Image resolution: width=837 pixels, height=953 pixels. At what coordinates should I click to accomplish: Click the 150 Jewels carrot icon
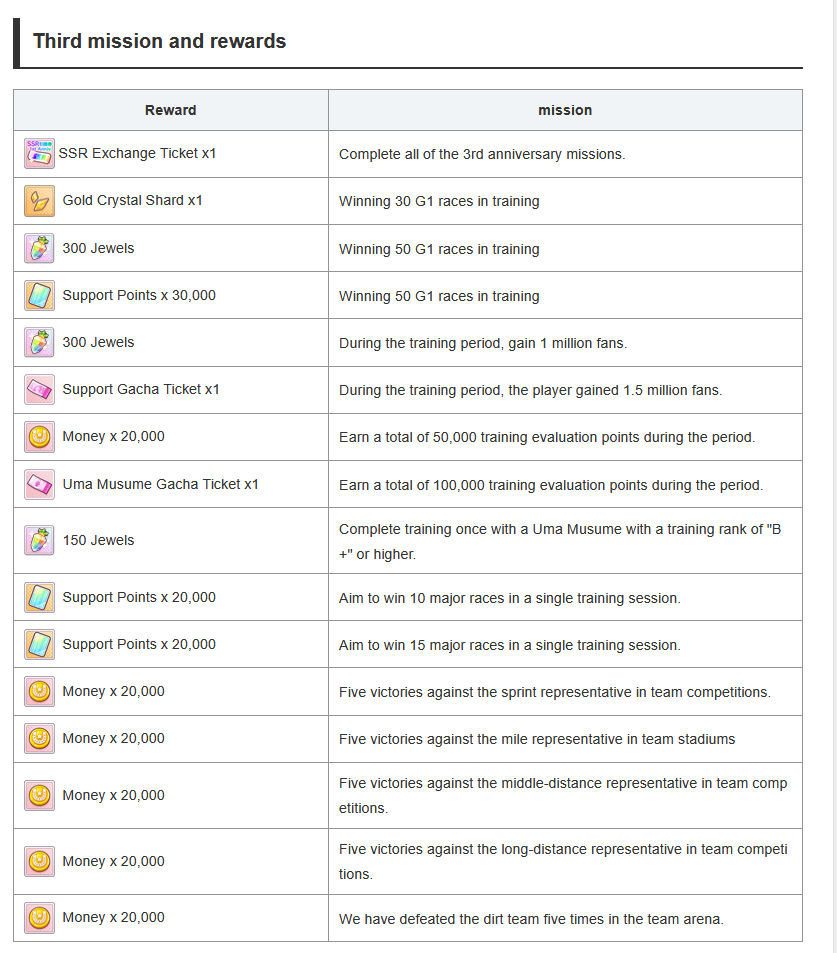click(x=40, y=540)
